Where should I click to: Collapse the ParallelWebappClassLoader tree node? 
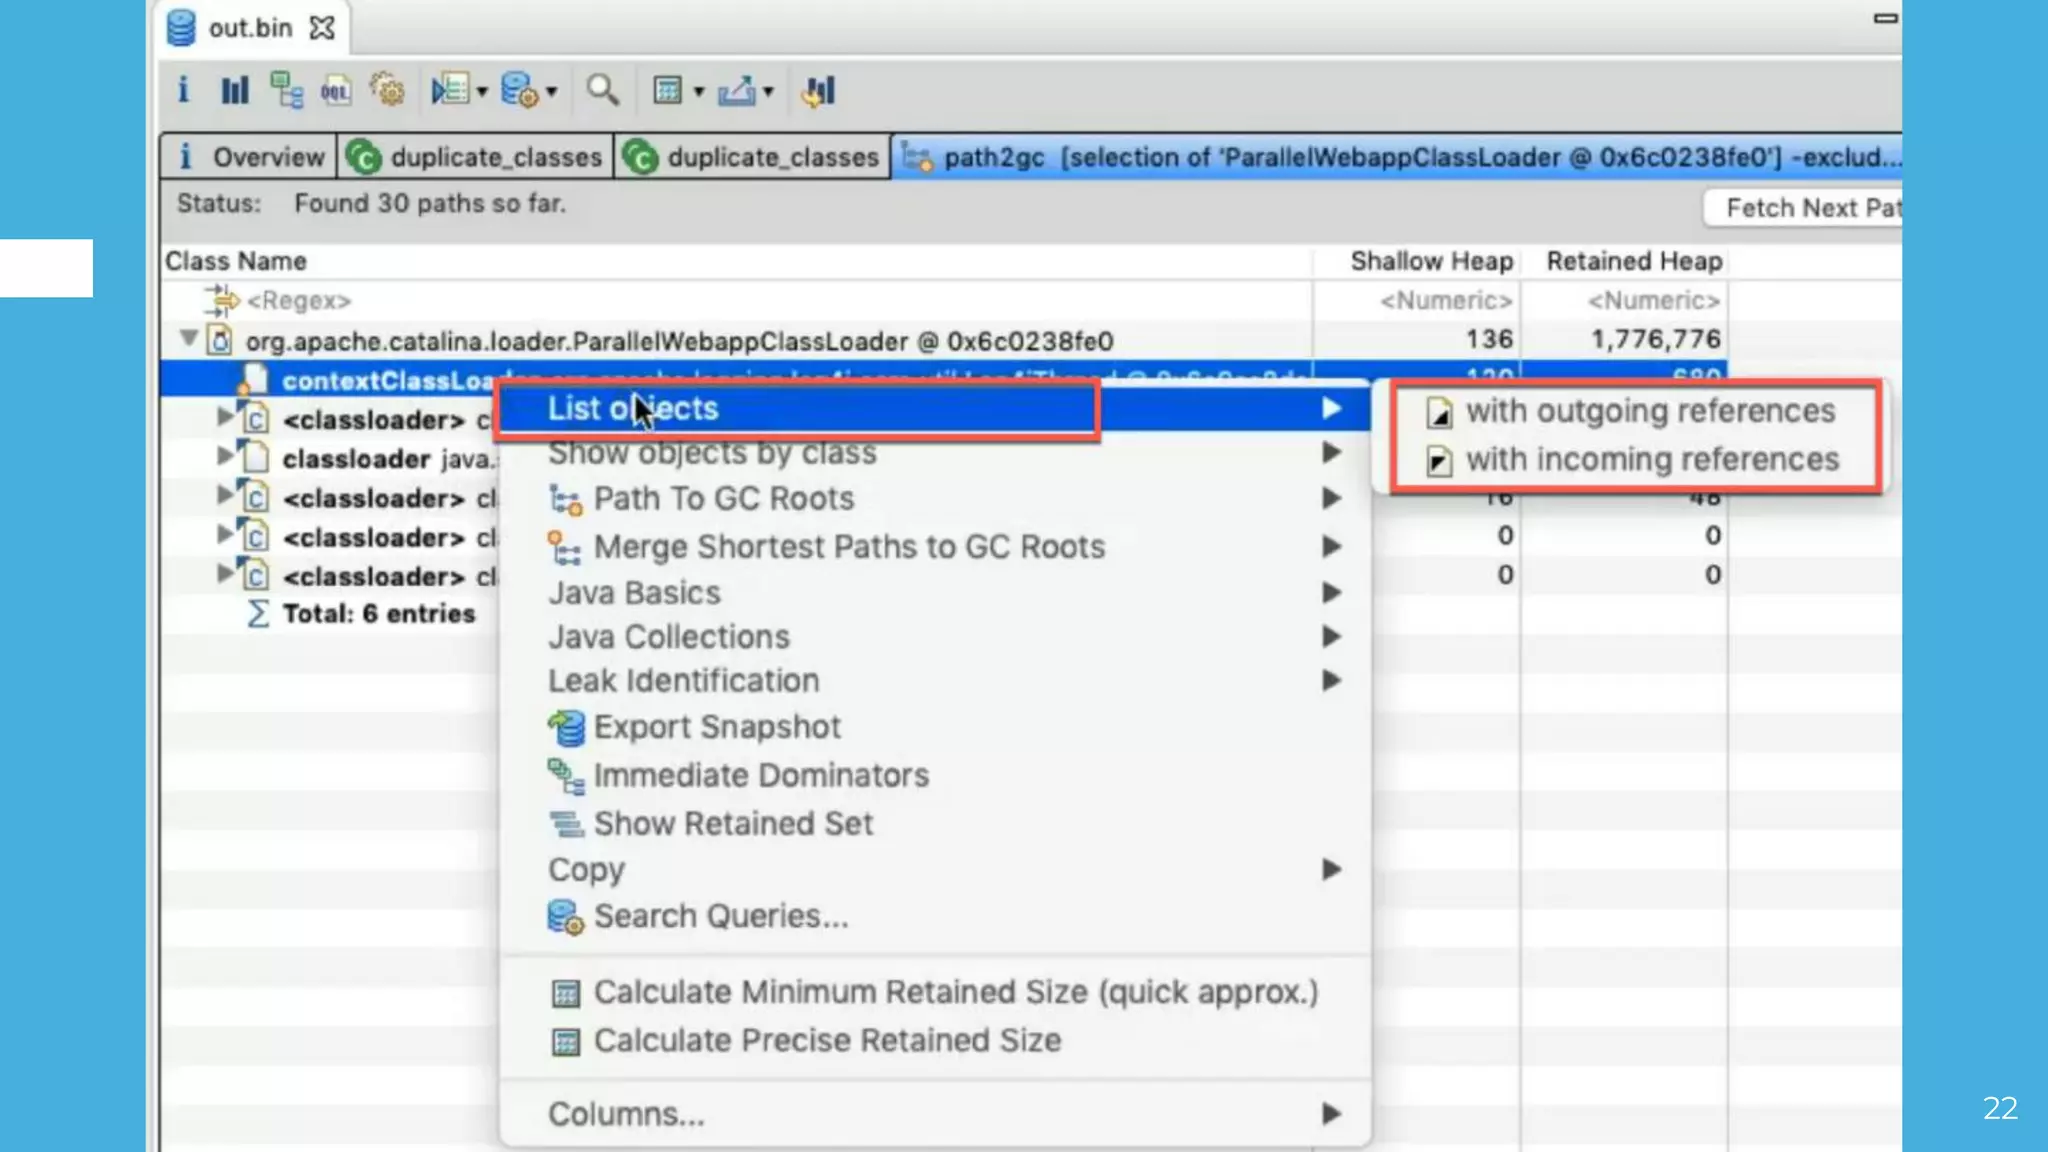pos(188,338)
